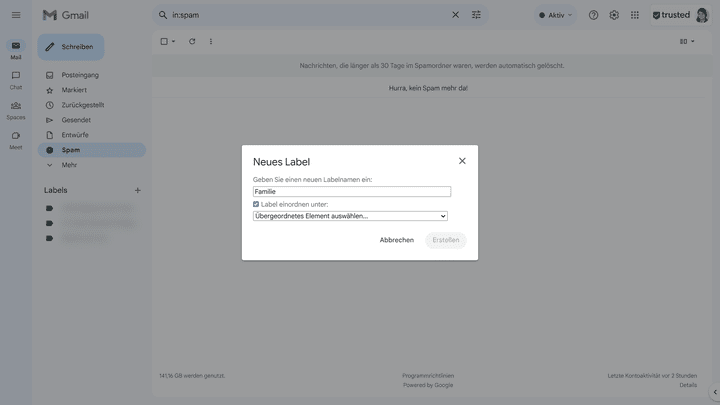Viewport: 720px width, 405px height.
Task: Open the Spaces section
Action: pos(16,110)
